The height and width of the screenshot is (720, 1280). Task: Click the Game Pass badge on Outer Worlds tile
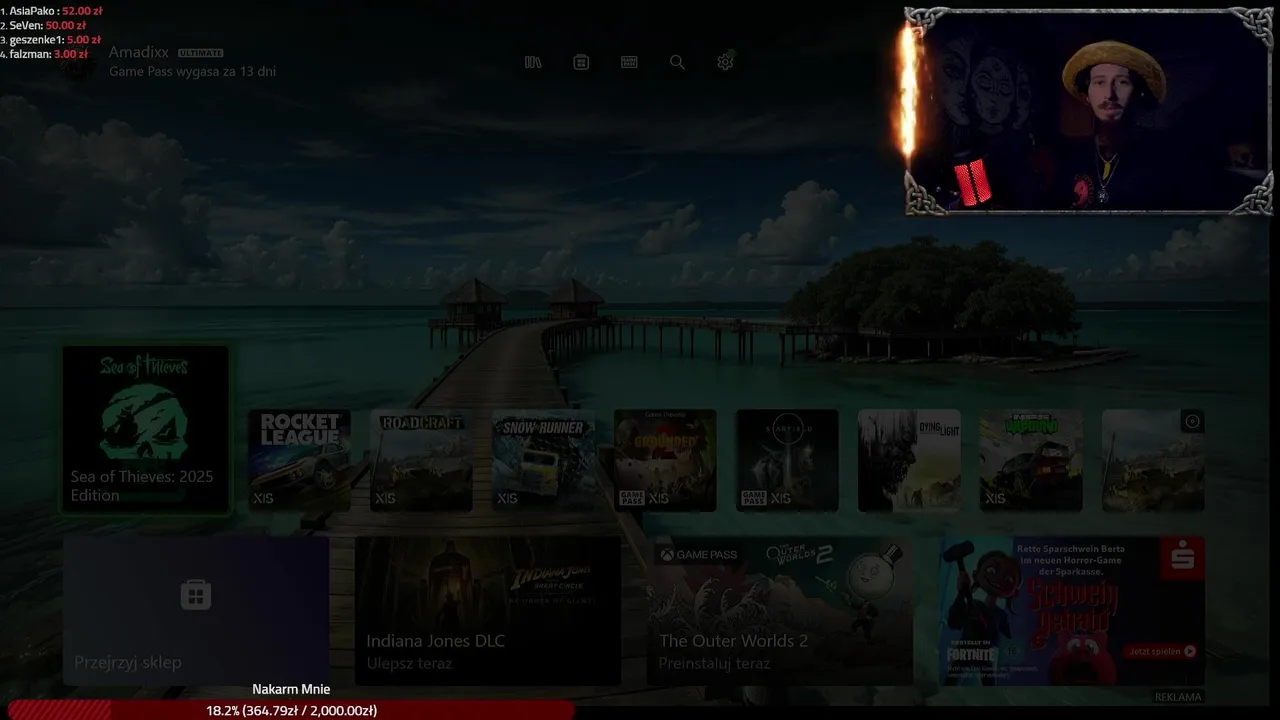click(698, 554)
